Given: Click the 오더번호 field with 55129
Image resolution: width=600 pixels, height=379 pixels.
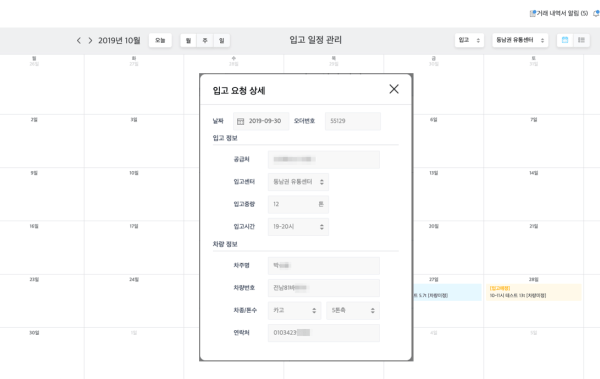Looking at the screenshot, I should pyautogui.click(x=353, y=121).
